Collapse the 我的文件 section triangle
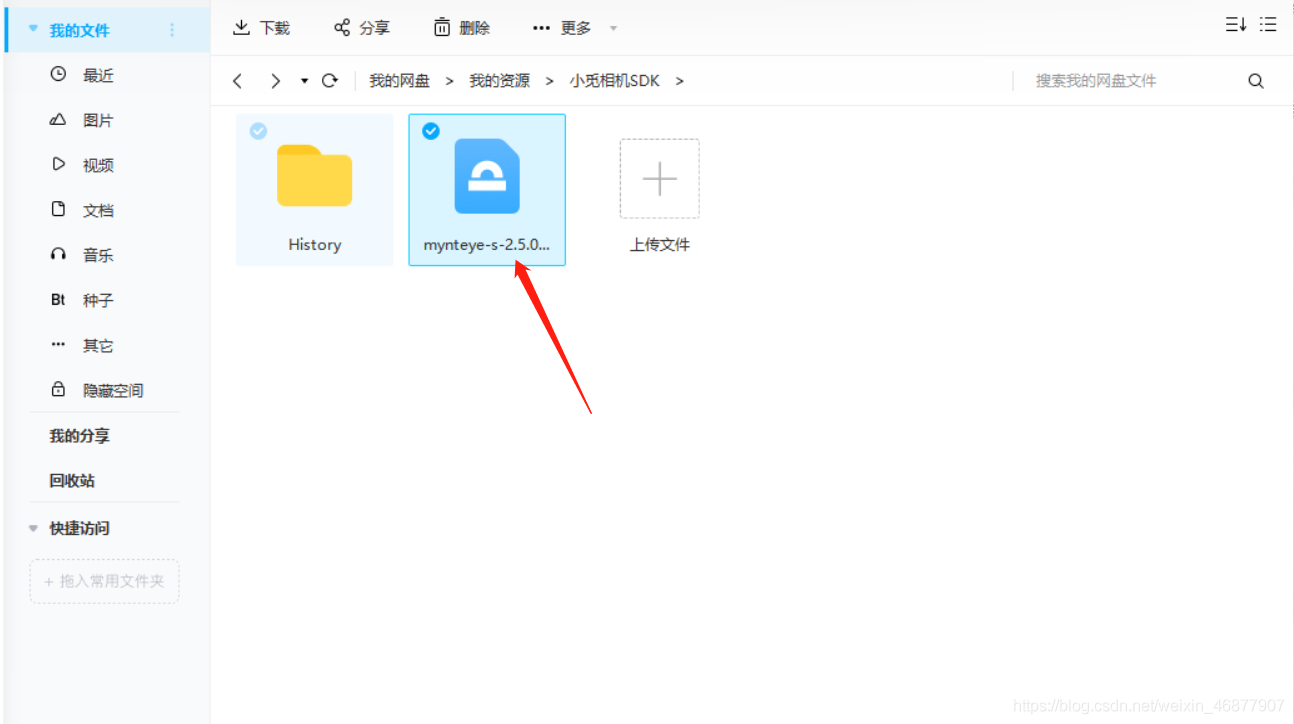The image size is (1294, 724). click(33, 30)
